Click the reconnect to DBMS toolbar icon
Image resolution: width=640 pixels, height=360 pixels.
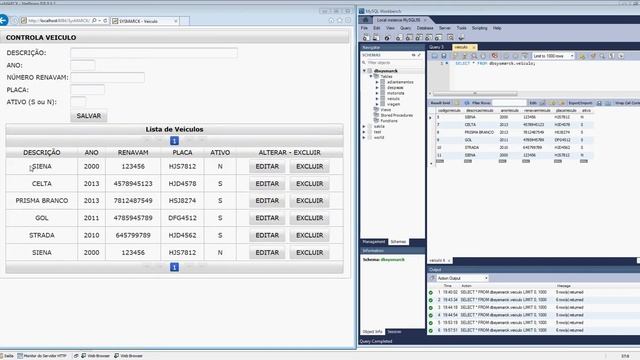point(461,38)
